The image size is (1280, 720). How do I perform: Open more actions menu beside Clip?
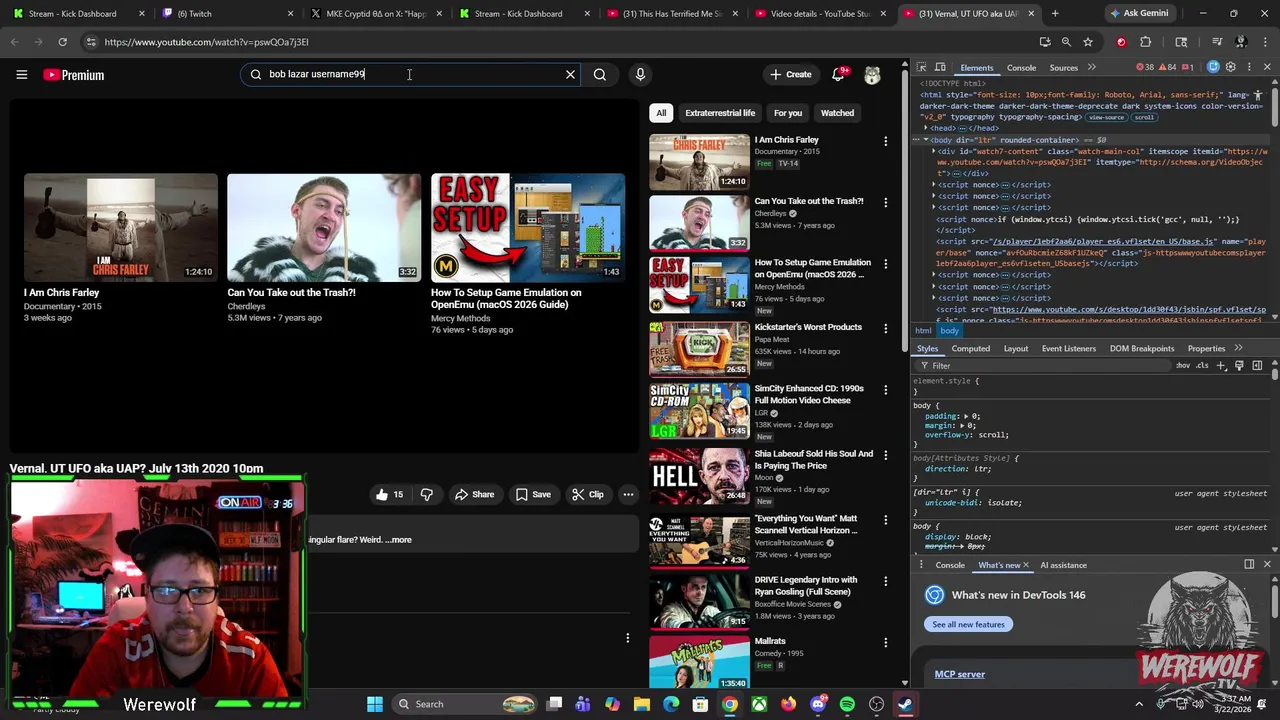[x=628, y=494]
